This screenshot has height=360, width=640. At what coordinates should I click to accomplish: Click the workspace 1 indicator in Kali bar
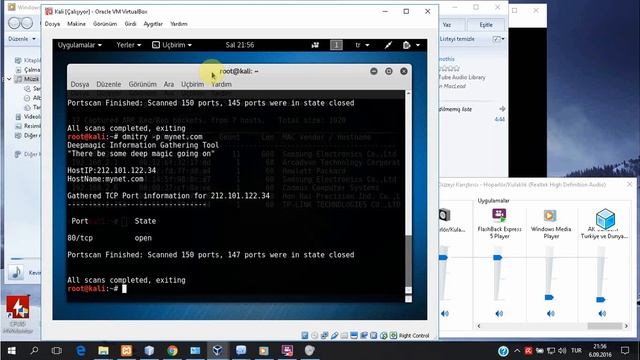coord(336,45)
